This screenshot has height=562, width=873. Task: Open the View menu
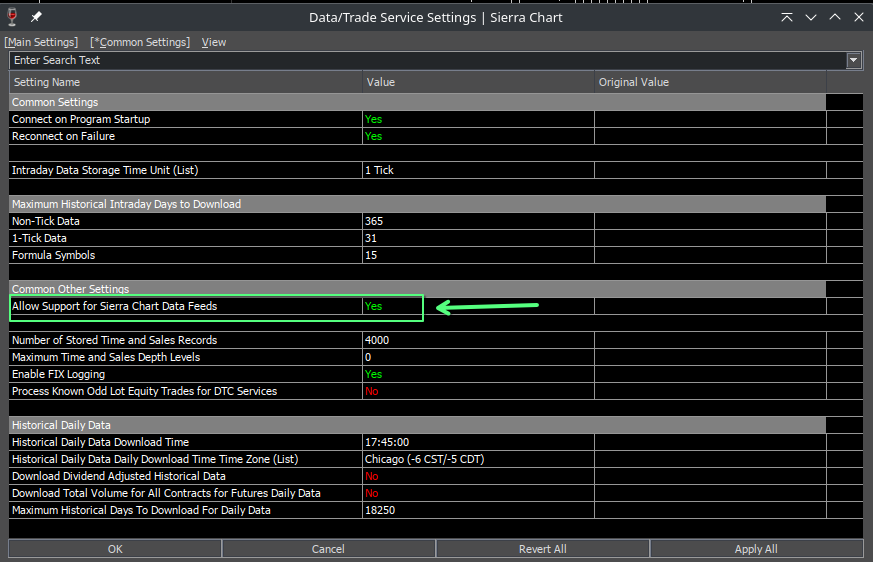(214, 42)
